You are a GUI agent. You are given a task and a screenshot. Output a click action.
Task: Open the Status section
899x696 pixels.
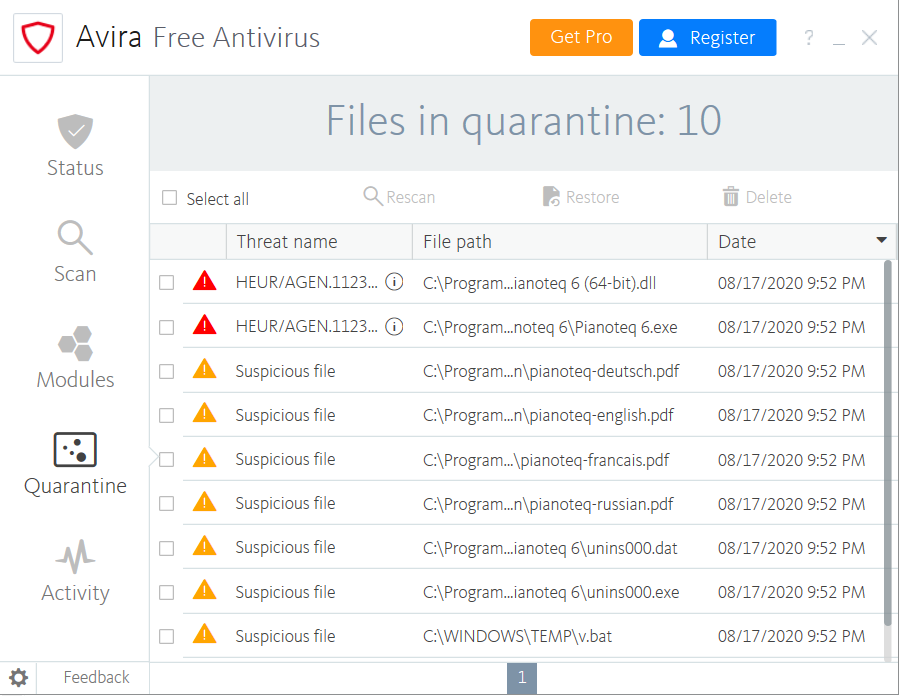[x=75, y=146]
